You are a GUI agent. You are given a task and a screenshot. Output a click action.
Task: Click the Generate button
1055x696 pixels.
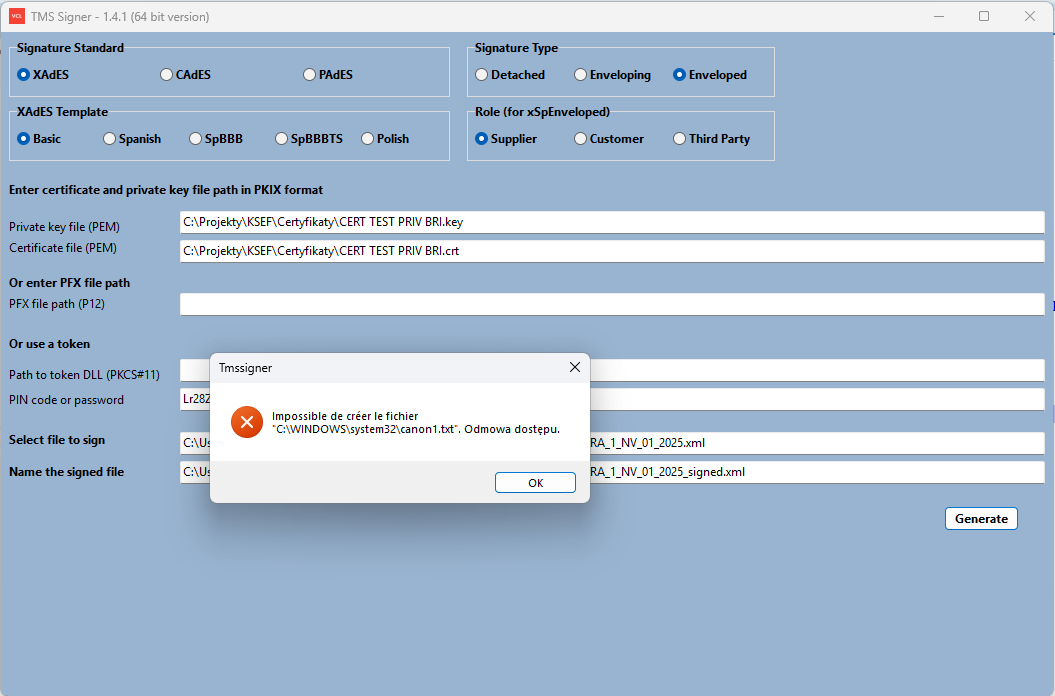[x=981, y=519]
